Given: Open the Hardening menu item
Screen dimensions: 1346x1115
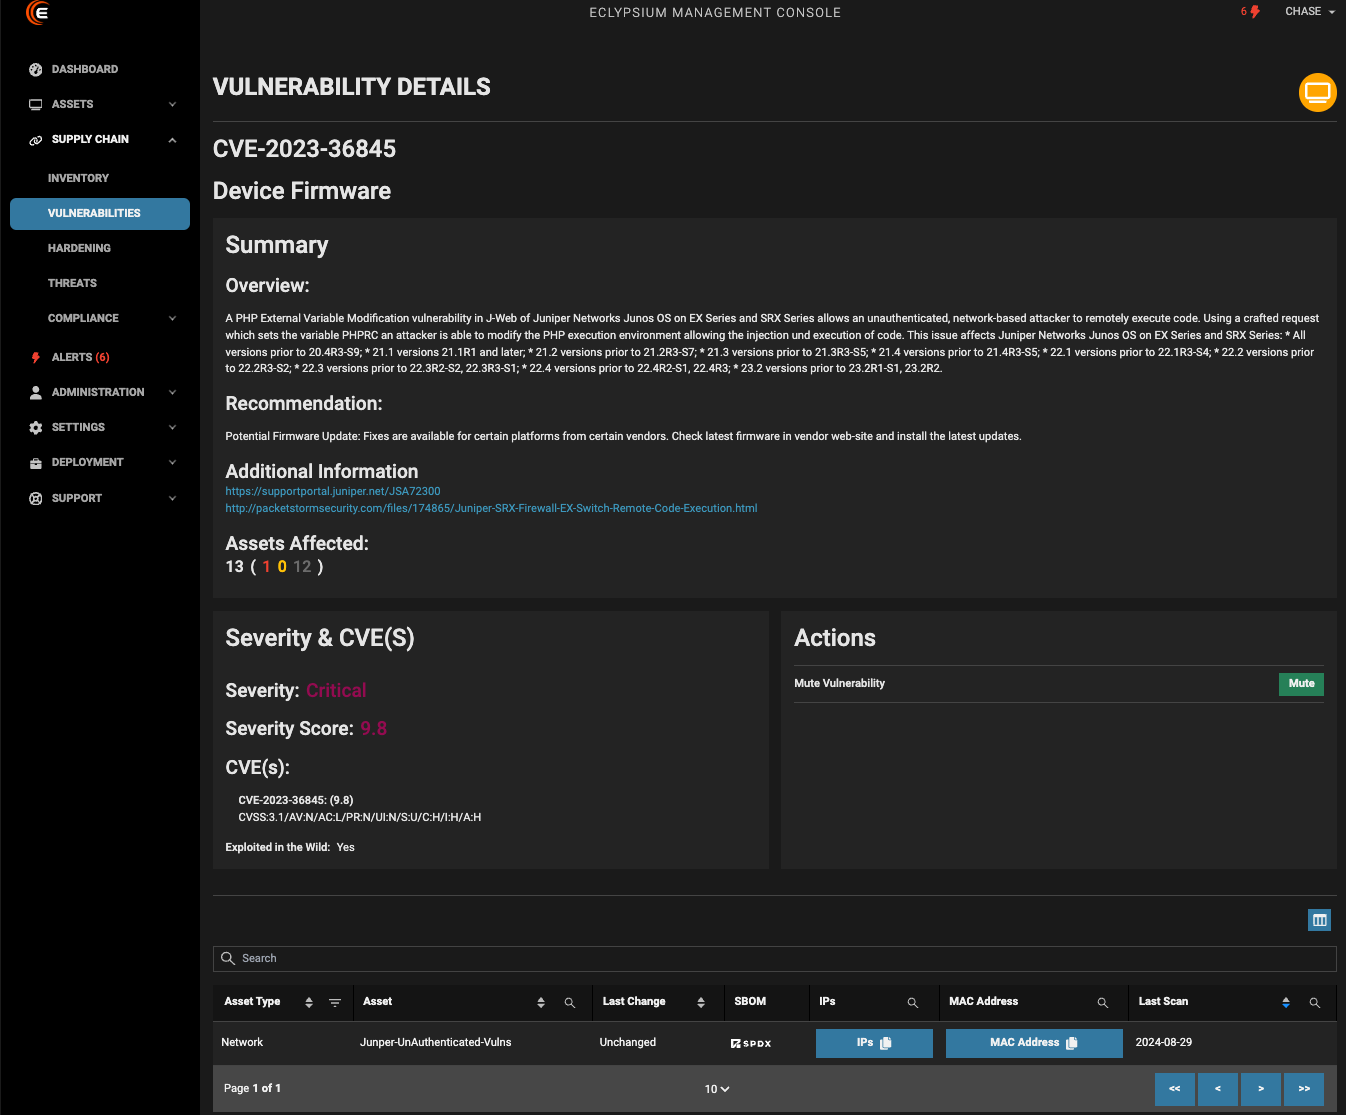Looking at the screenshot, I should (79, 248).
